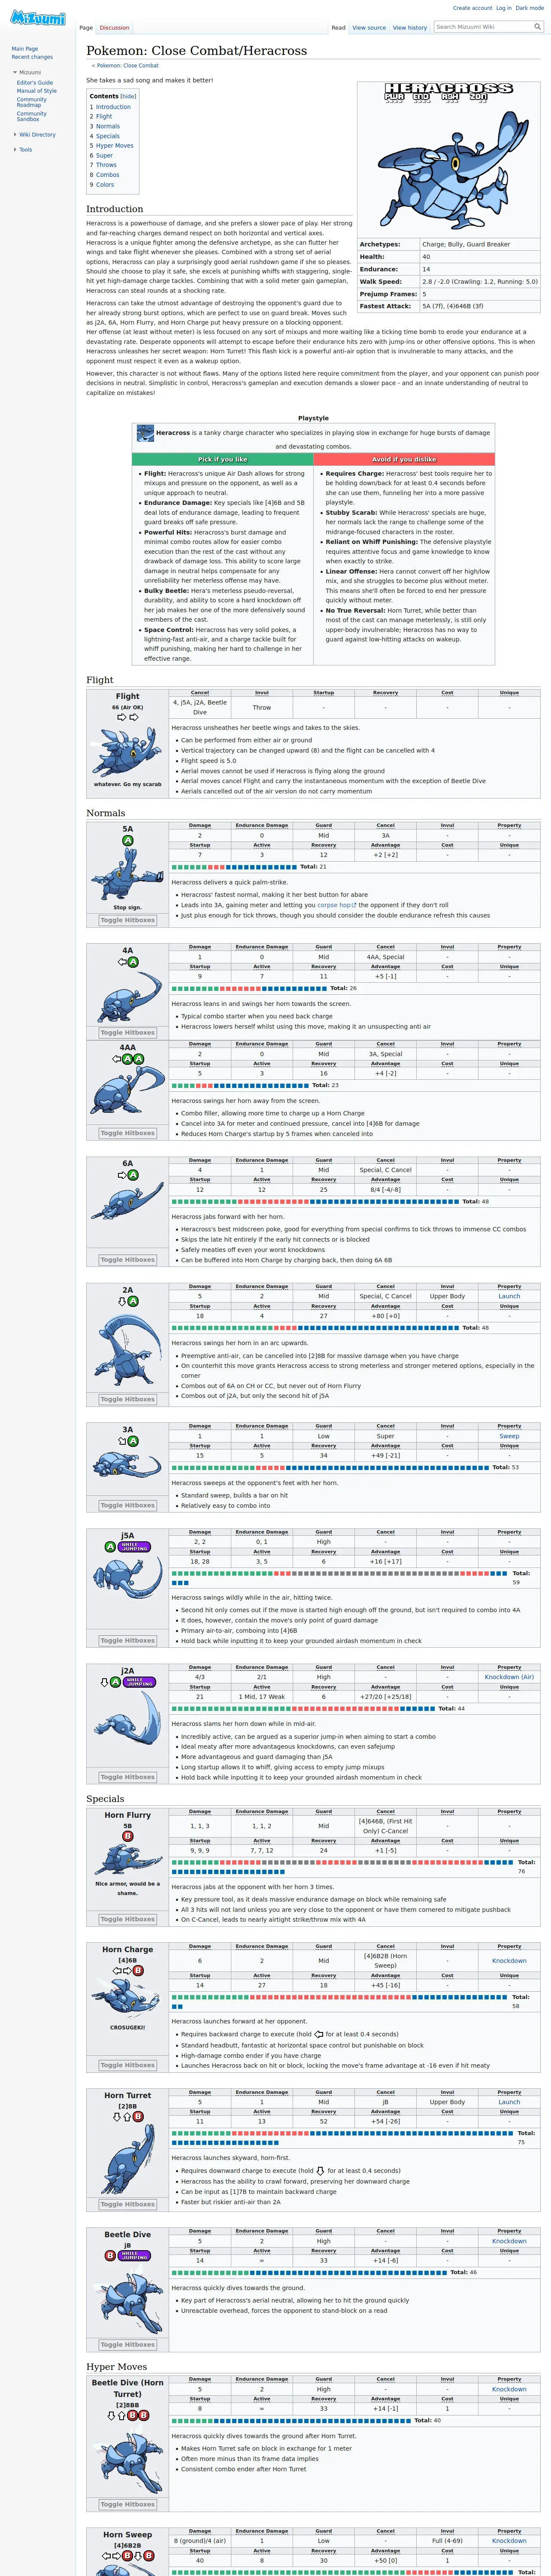The height and width of the screenshot is (2576, 551).
Task: Open the 2A move sprite image
Action: click(x=128, y=1349)
